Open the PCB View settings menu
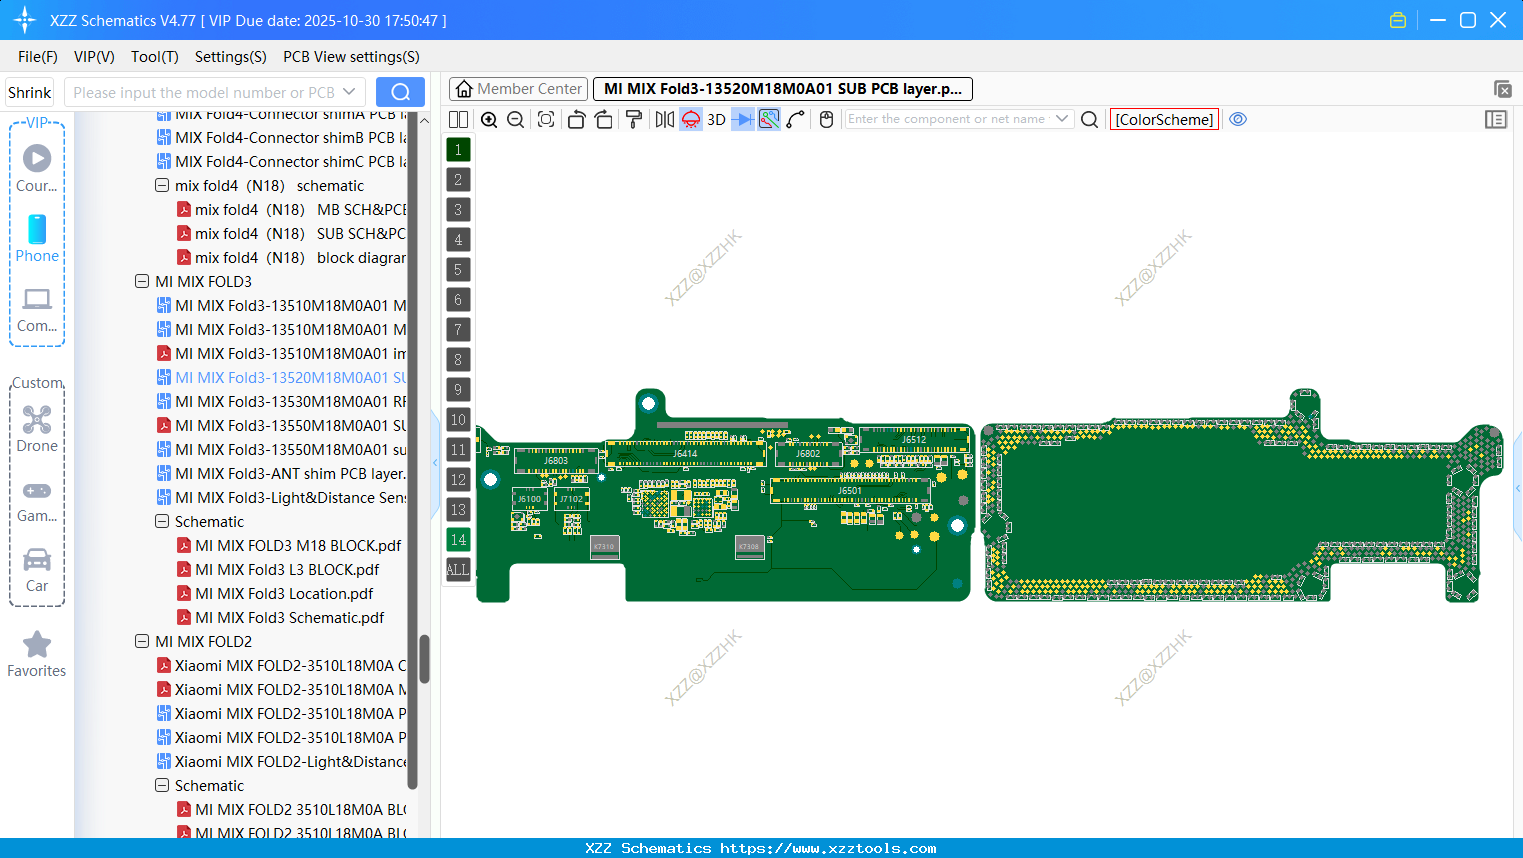This screenshot has height=858, width=1523. (x=350, y=57)
